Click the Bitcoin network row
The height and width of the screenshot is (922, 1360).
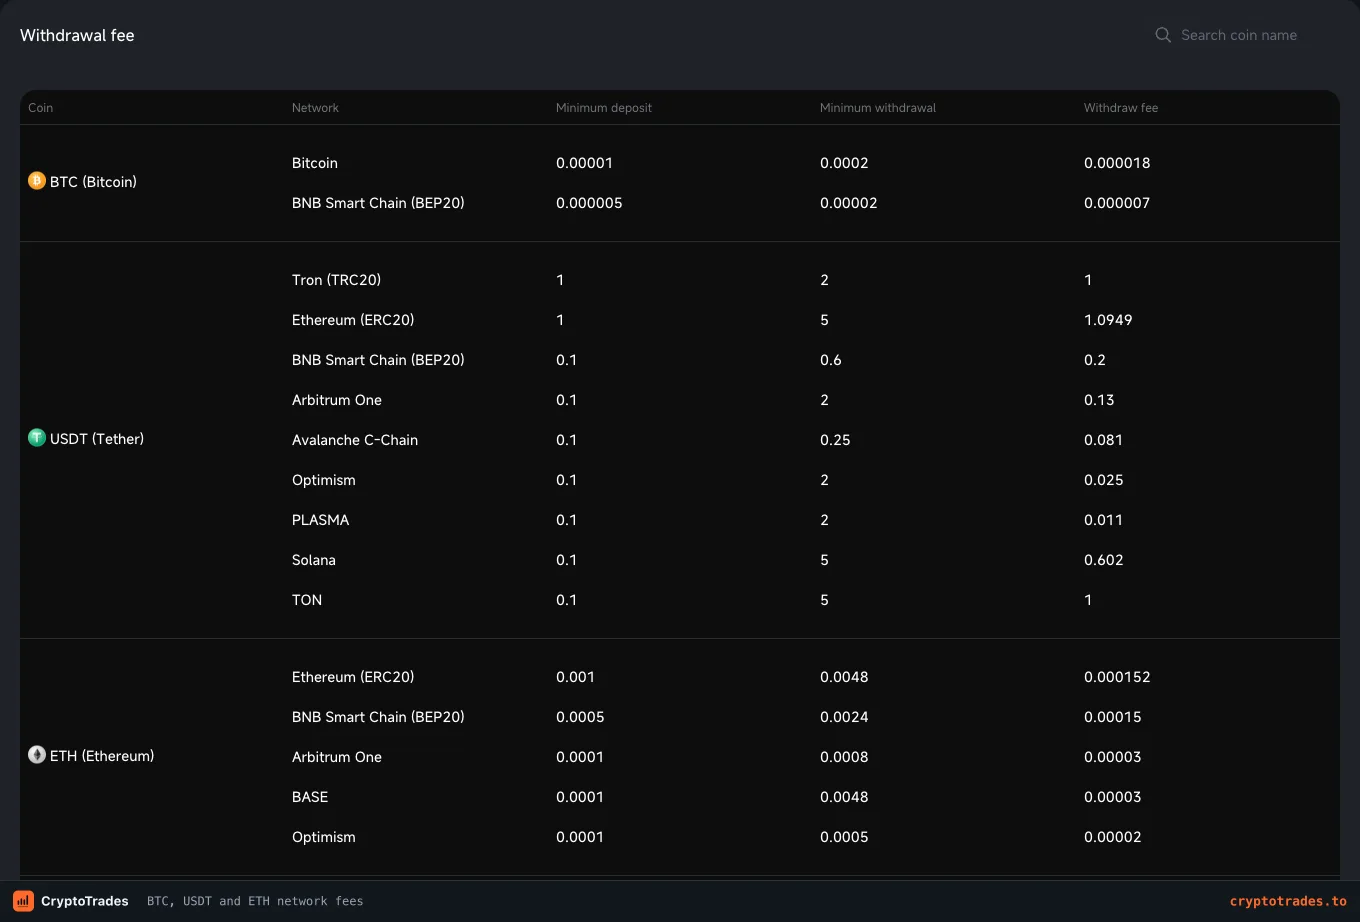pos(315,163)
